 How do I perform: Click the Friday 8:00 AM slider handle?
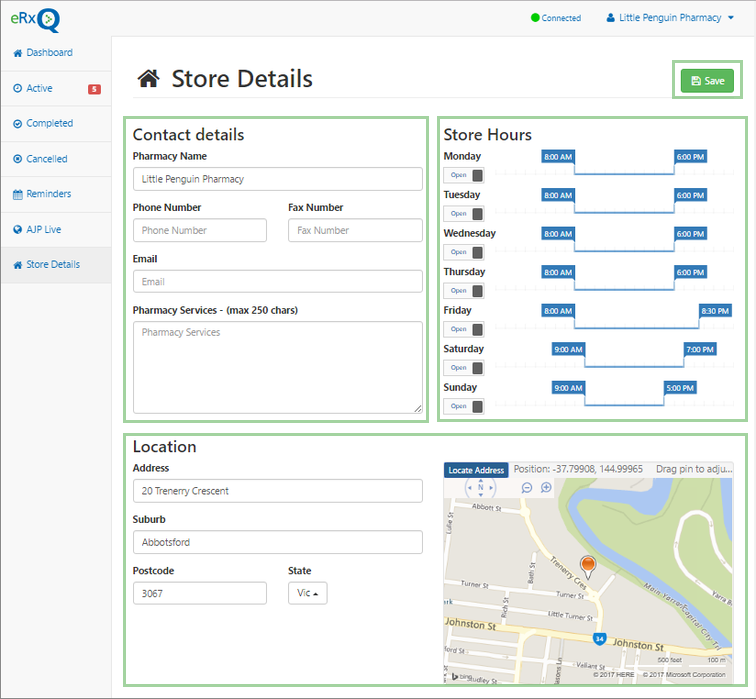coord(558,311)
